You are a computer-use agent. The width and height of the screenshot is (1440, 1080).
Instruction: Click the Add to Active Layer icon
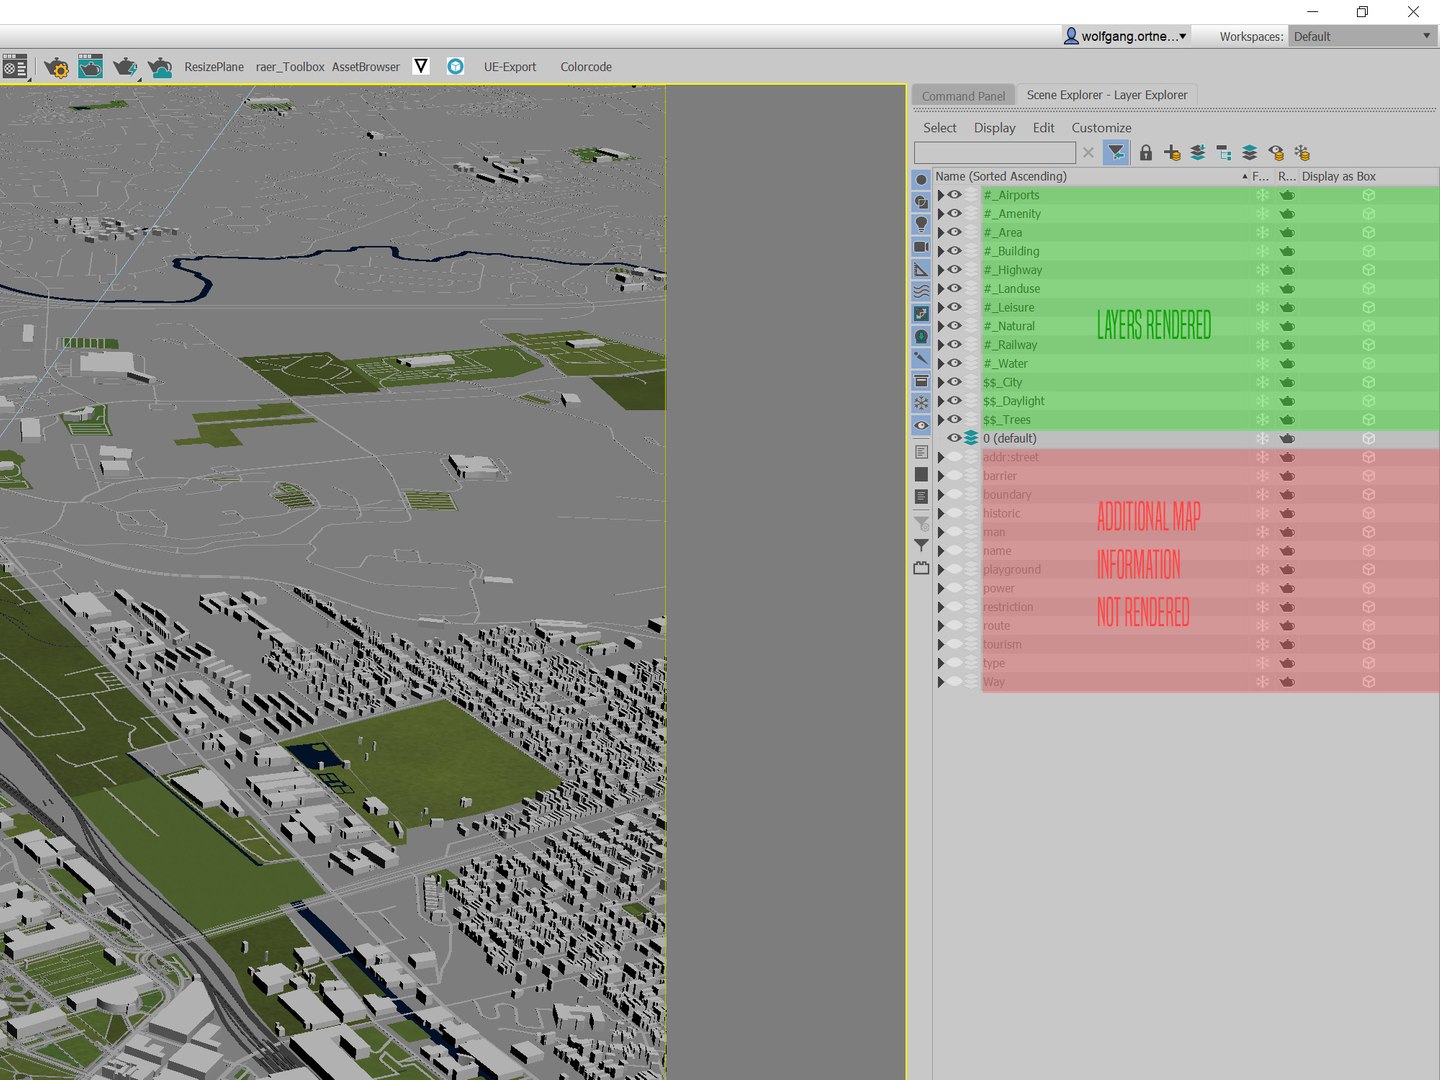1198,153
